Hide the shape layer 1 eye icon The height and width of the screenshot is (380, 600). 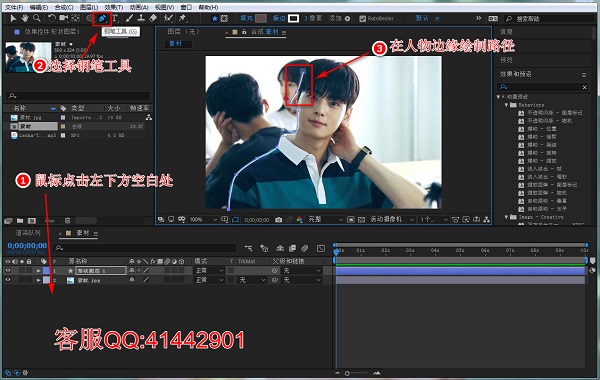[8, 271]
